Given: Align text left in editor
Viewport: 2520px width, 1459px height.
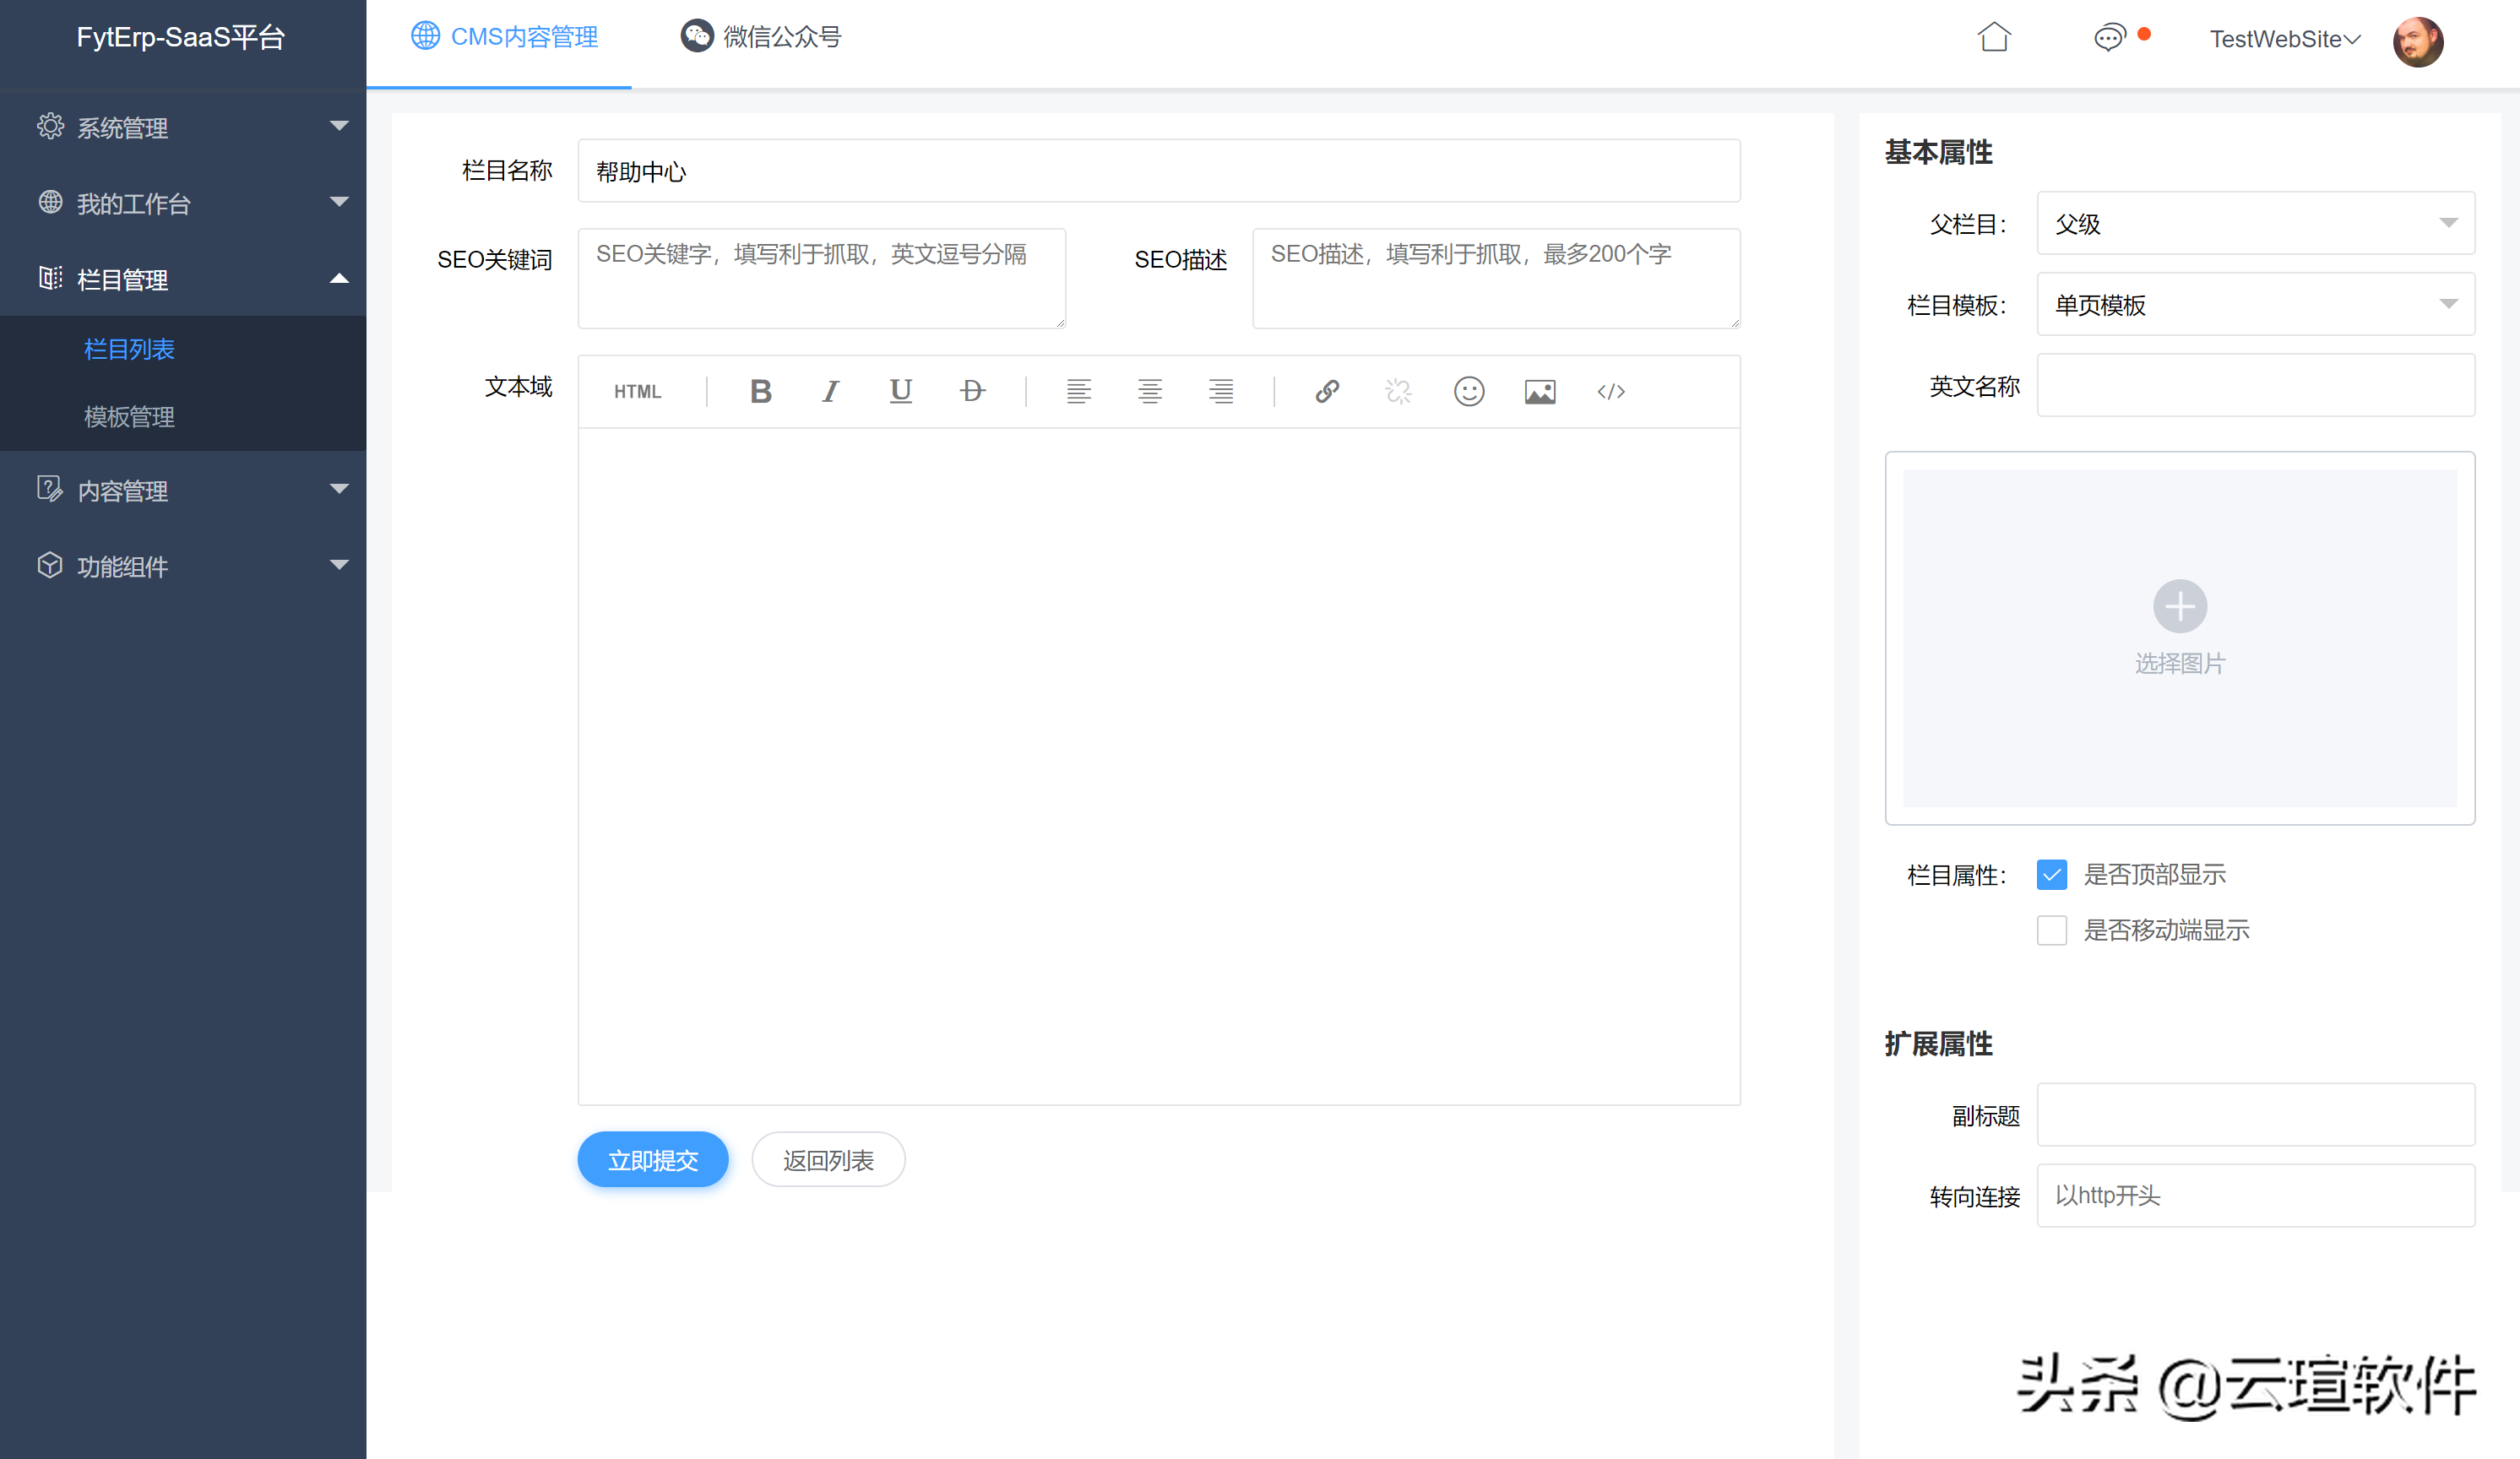Looking at the screenshot, I should click(1078, 391).
